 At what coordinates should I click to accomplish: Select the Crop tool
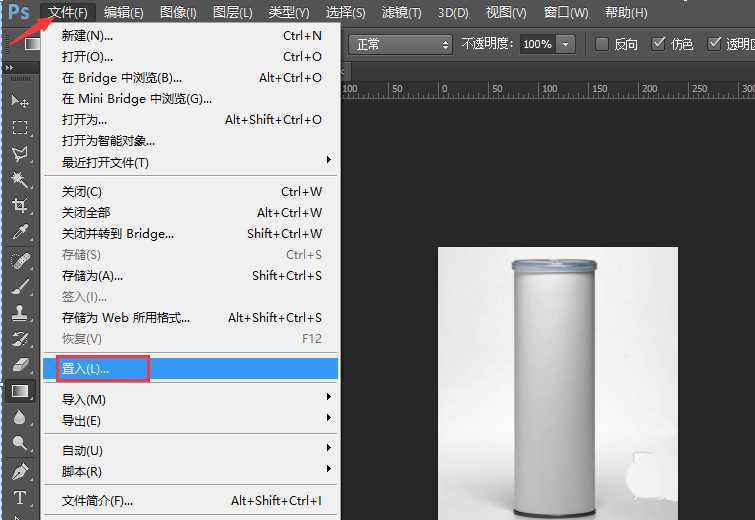(19, 206)
